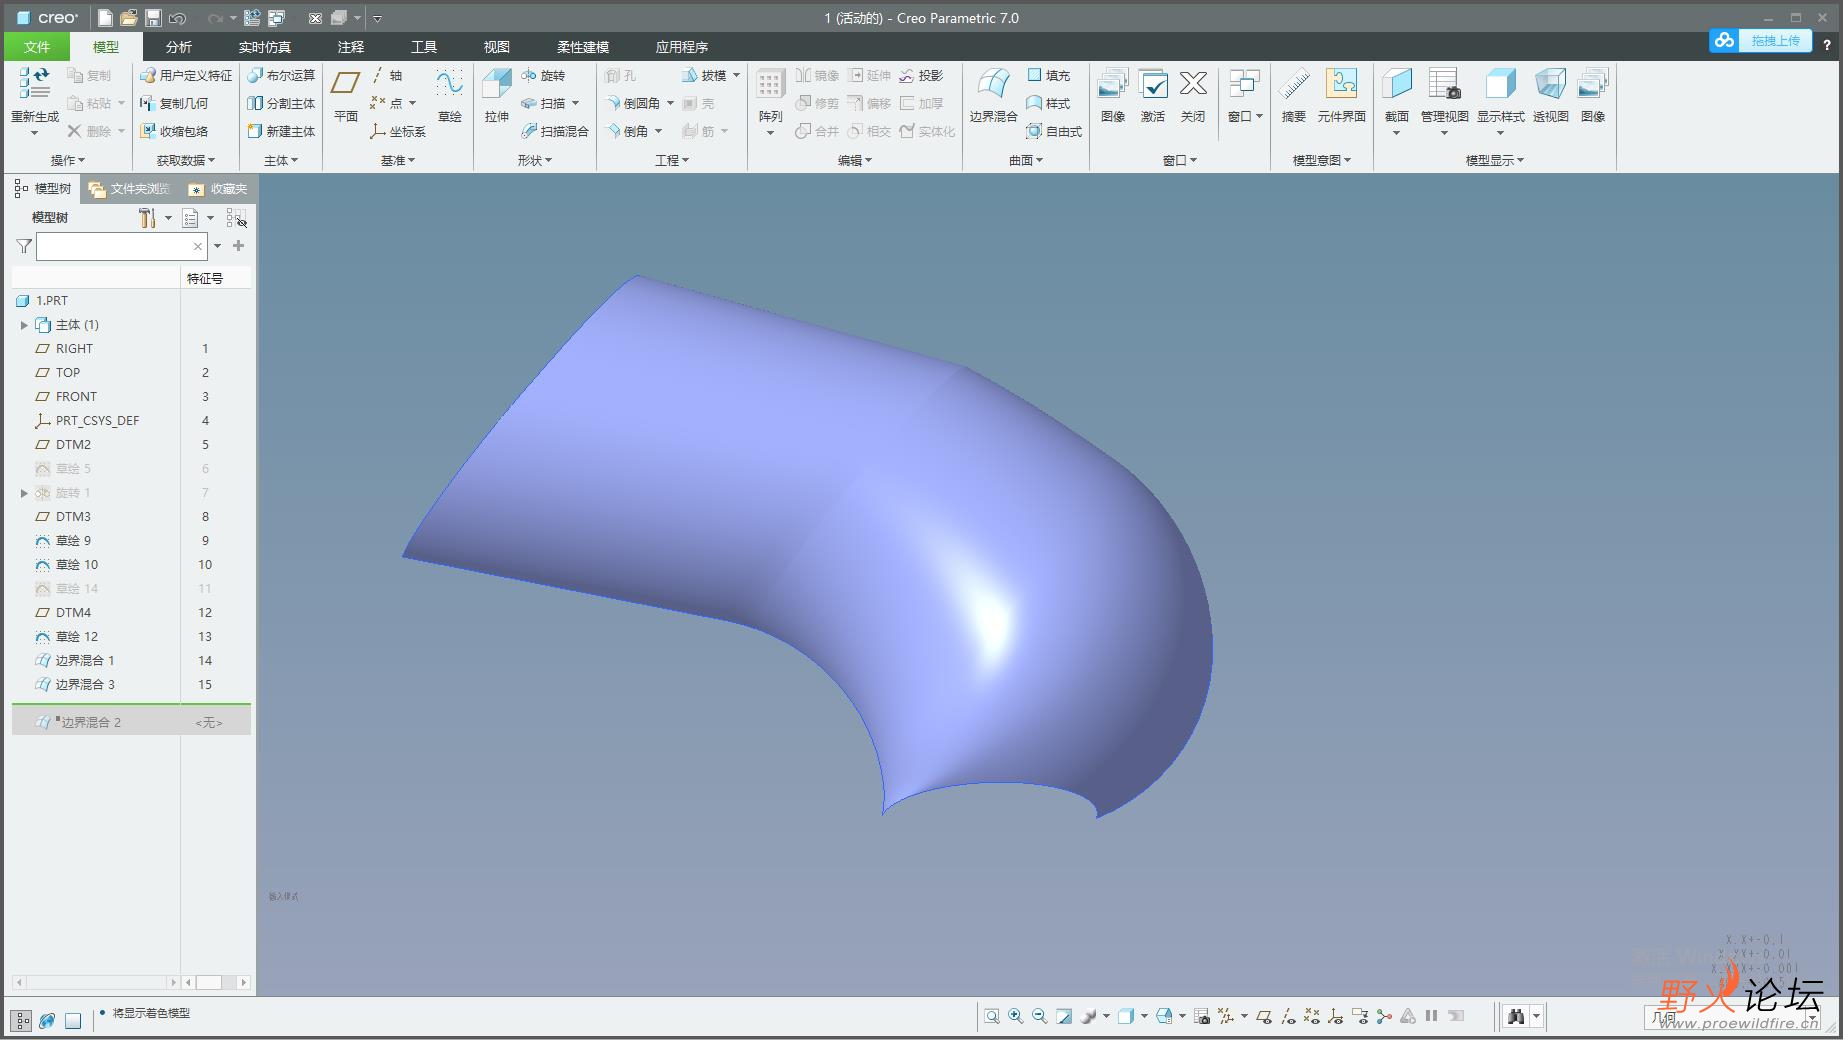Click the Project (投影) tool
Screen dimensions: 1843x1040
921,75
